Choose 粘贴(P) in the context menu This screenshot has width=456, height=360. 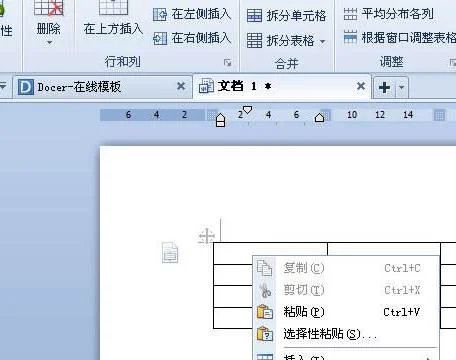click(347, 312)
